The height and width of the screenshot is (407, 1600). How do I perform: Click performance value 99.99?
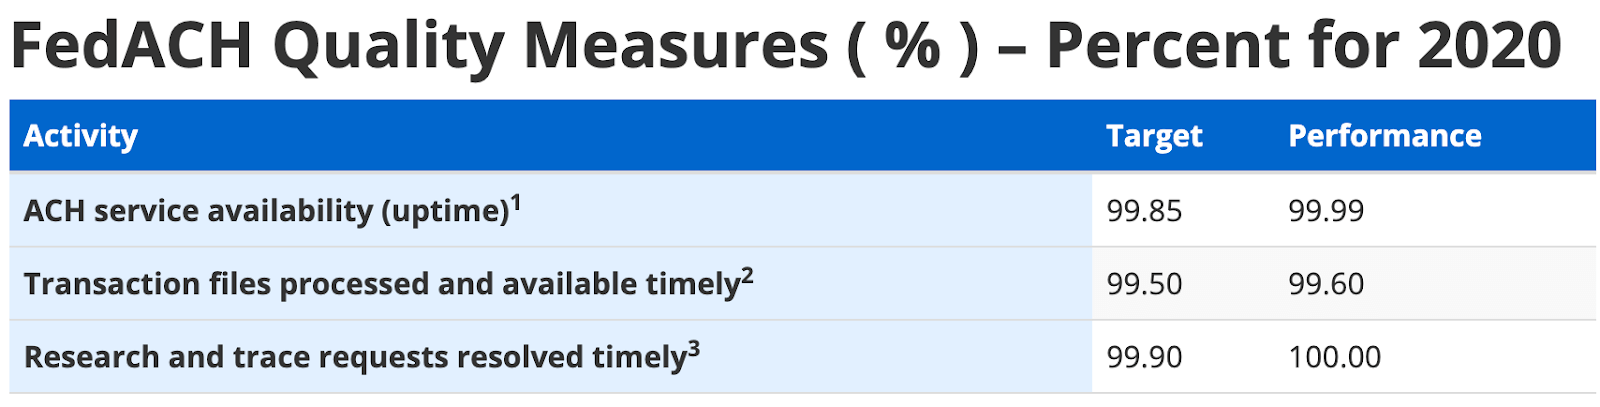(x=1326, y=211)
